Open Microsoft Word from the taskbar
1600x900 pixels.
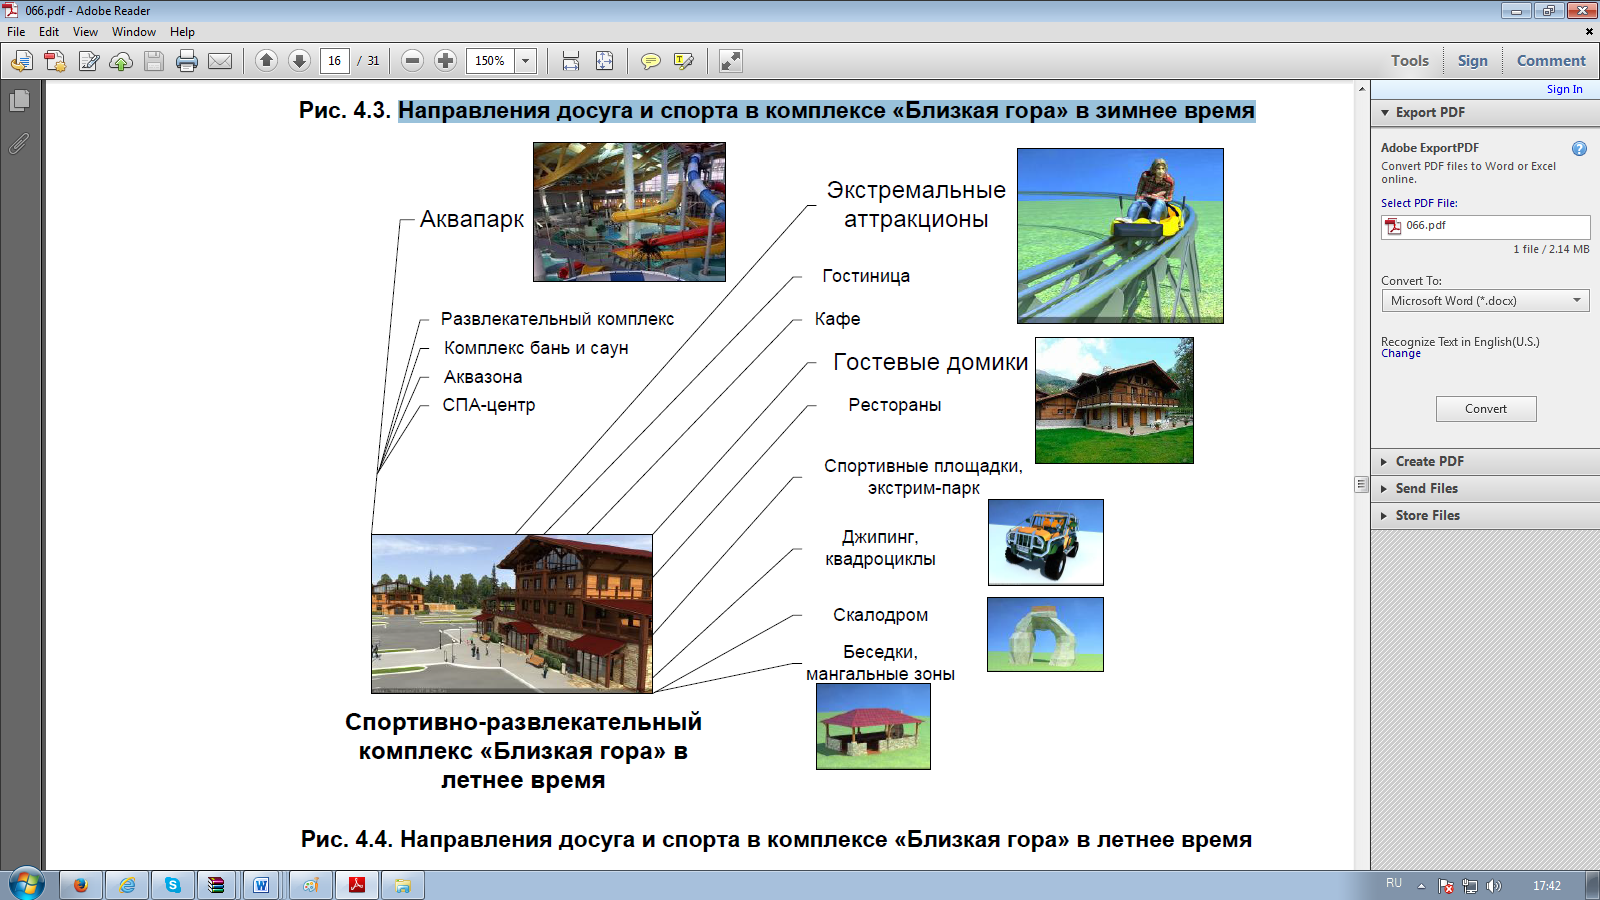click(x=261, y=885)
